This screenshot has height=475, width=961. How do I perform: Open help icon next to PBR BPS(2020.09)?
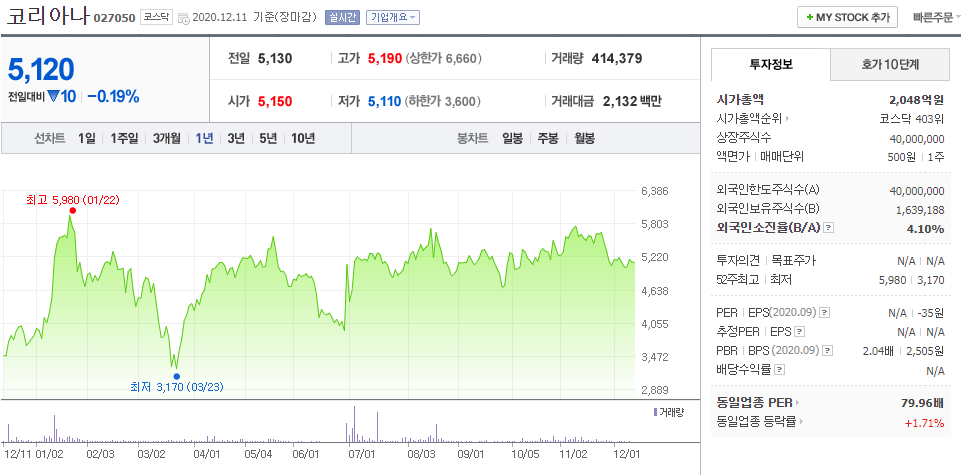(x=828, y=351)
